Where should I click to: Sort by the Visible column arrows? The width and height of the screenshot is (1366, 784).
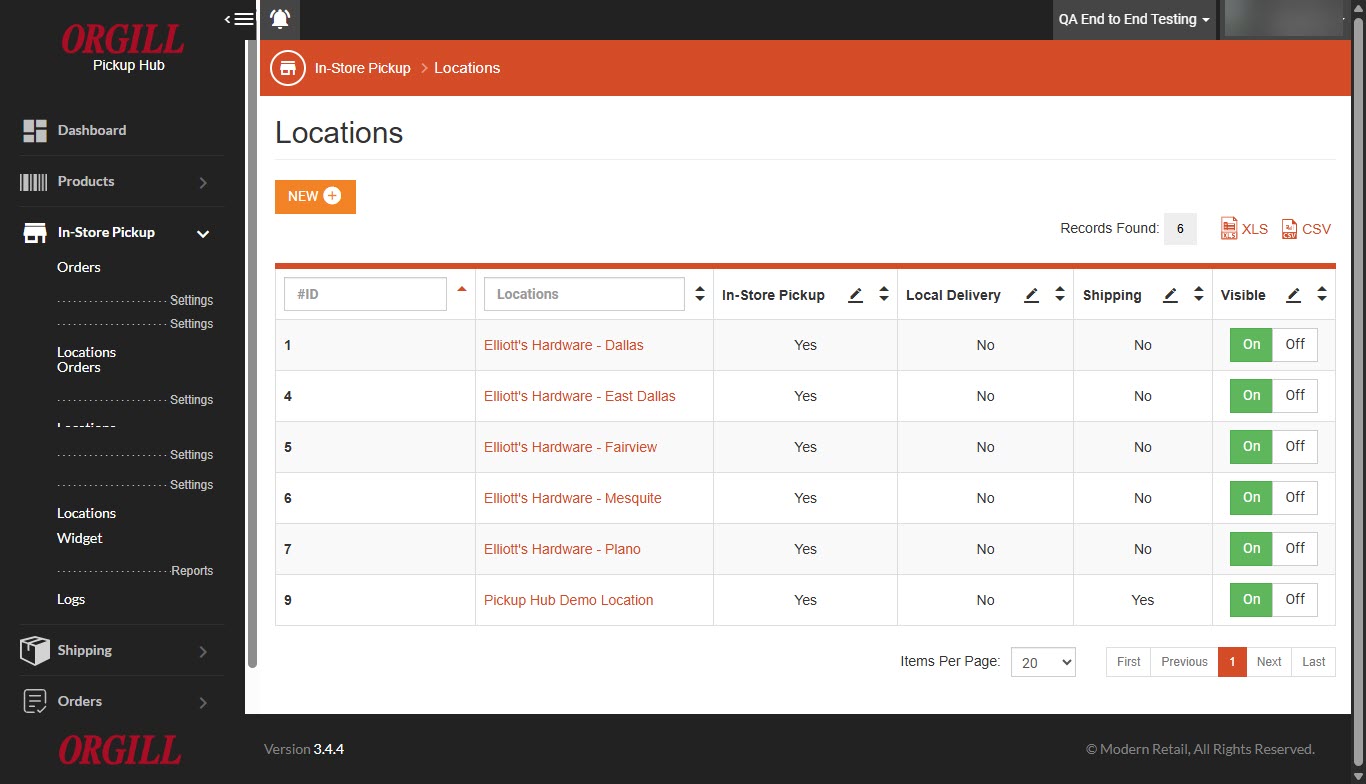(1322, 295)
